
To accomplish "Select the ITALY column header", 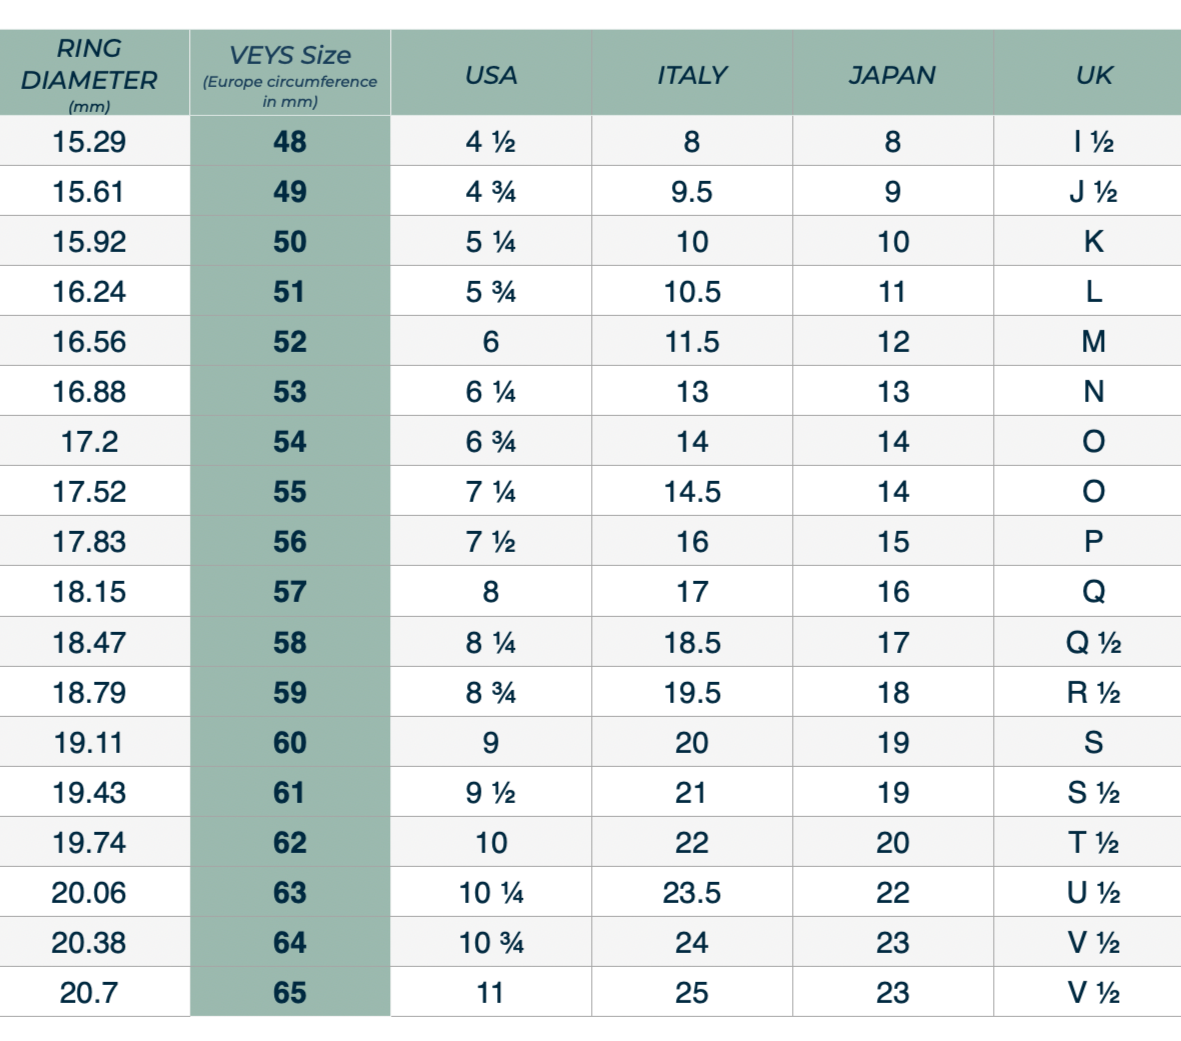I will click(692, 75).
